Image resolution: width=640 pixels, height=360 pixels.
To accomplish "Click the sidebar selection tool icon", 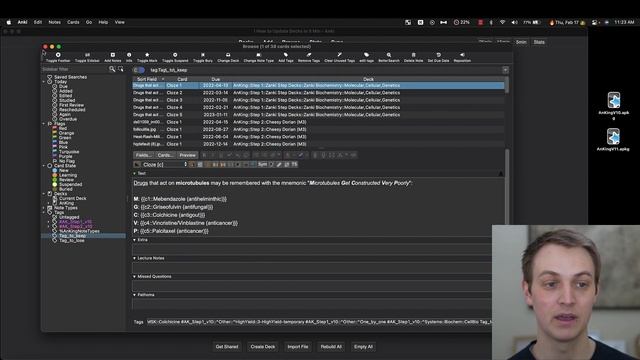I will (120, 69).
